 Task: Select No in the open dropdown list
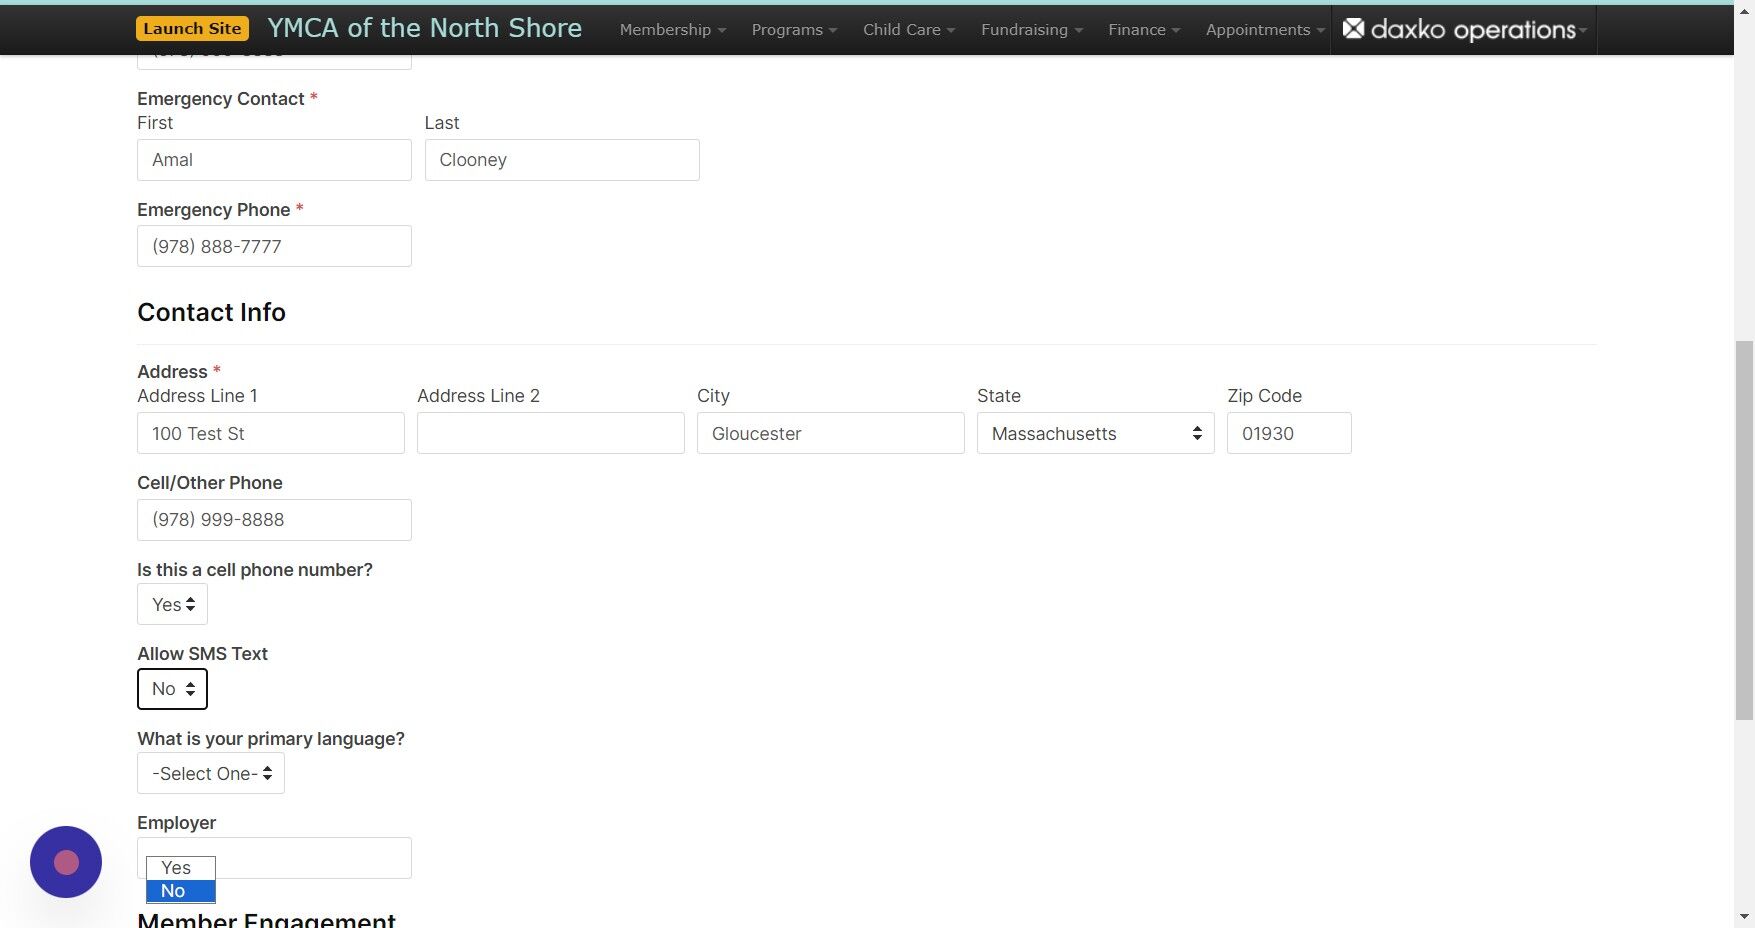pyautogui.click(x=180, y=890)
